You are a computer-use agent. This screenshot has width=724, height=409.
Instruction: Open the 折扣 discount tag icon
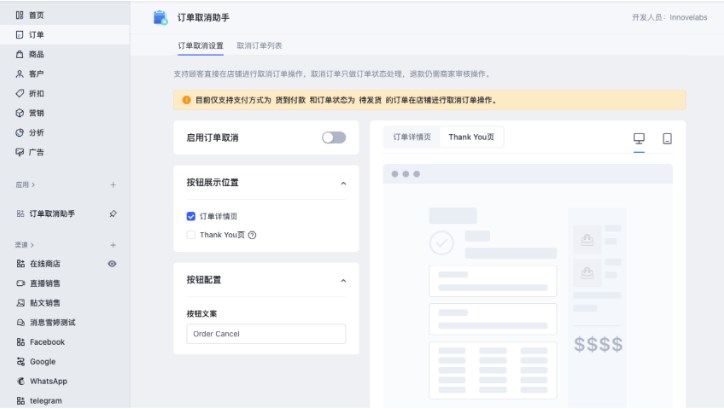pyautogui.click(x=19, y=93)
